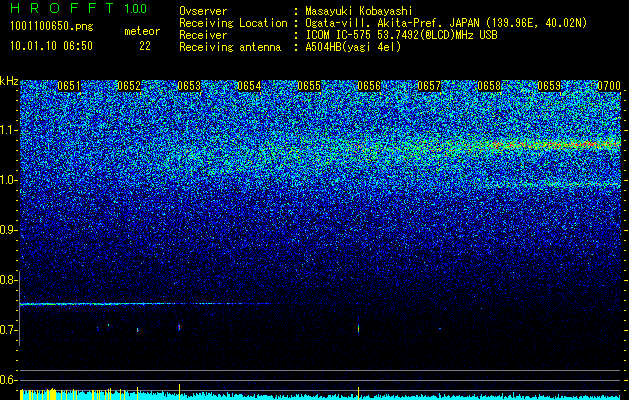629x400 pixels.
Task: Click the 0654 time marker
Action: [x=249, y=86]
